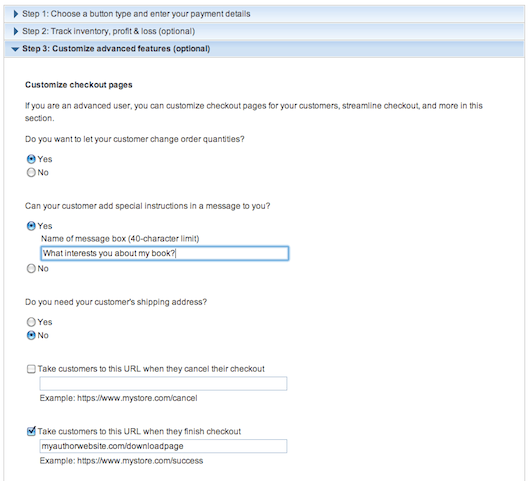
Task: Expand Step 2 inventory tracking arrow
Action: coord(16,31)
